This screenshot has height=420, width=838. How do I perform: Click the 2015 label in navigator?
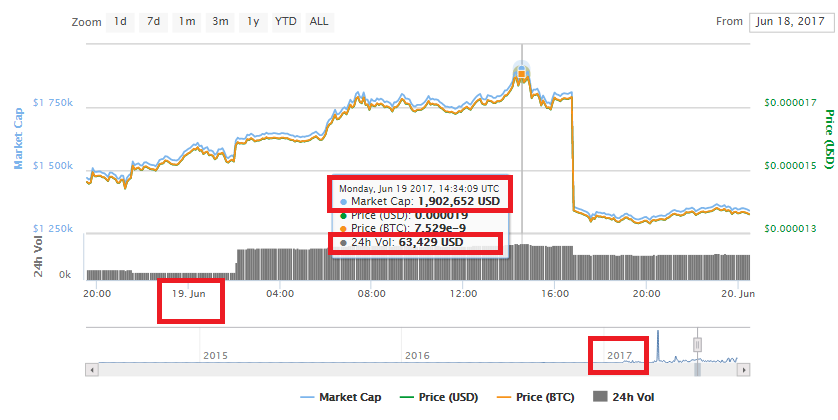coord(216,355)
